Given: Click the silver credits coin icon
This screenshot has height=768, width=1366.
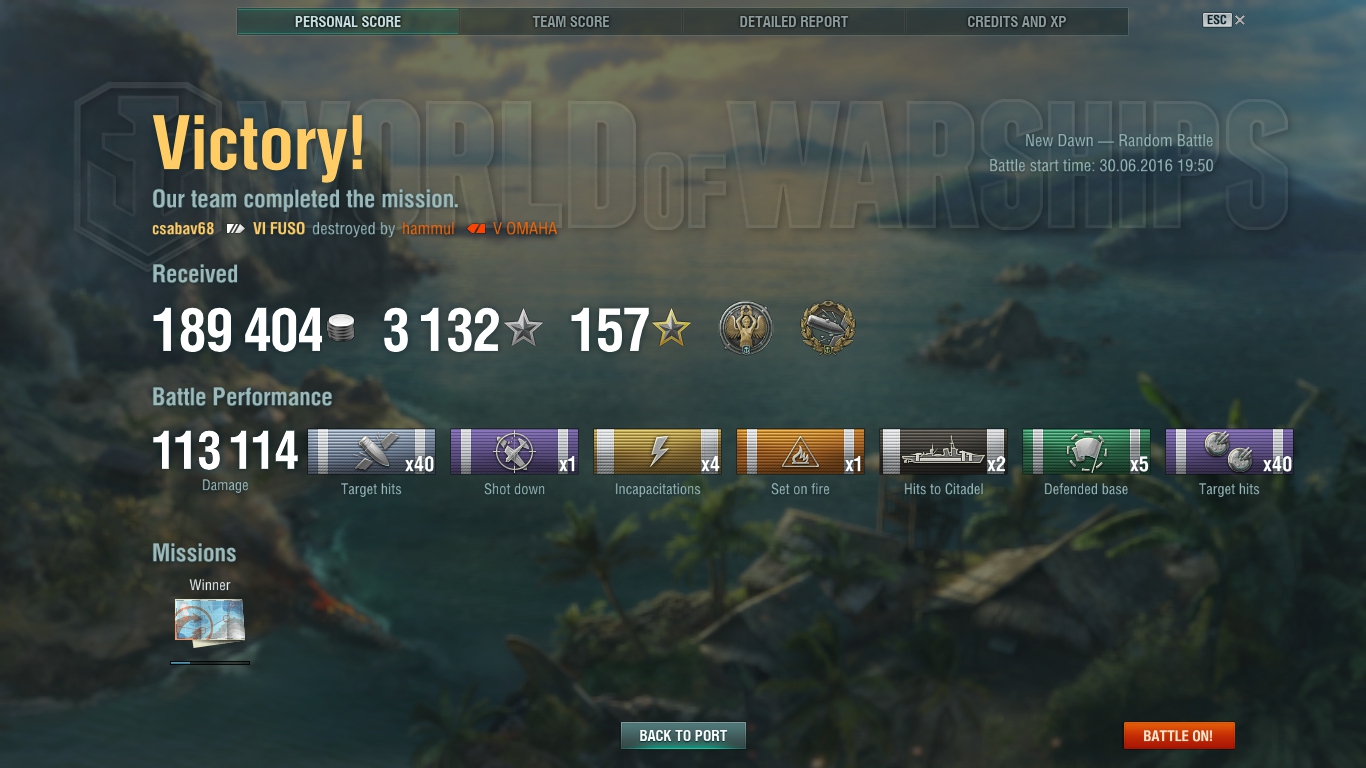Looking at the screenshot, I should coord(341,329).
